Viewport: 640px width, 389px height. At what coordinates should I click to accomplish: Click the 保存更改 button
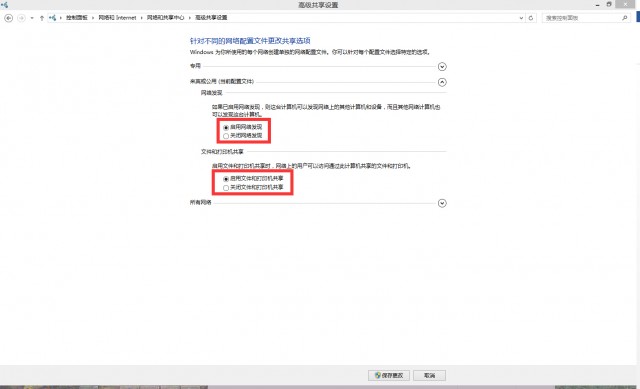pyautogui.click(x=389, y=376)
